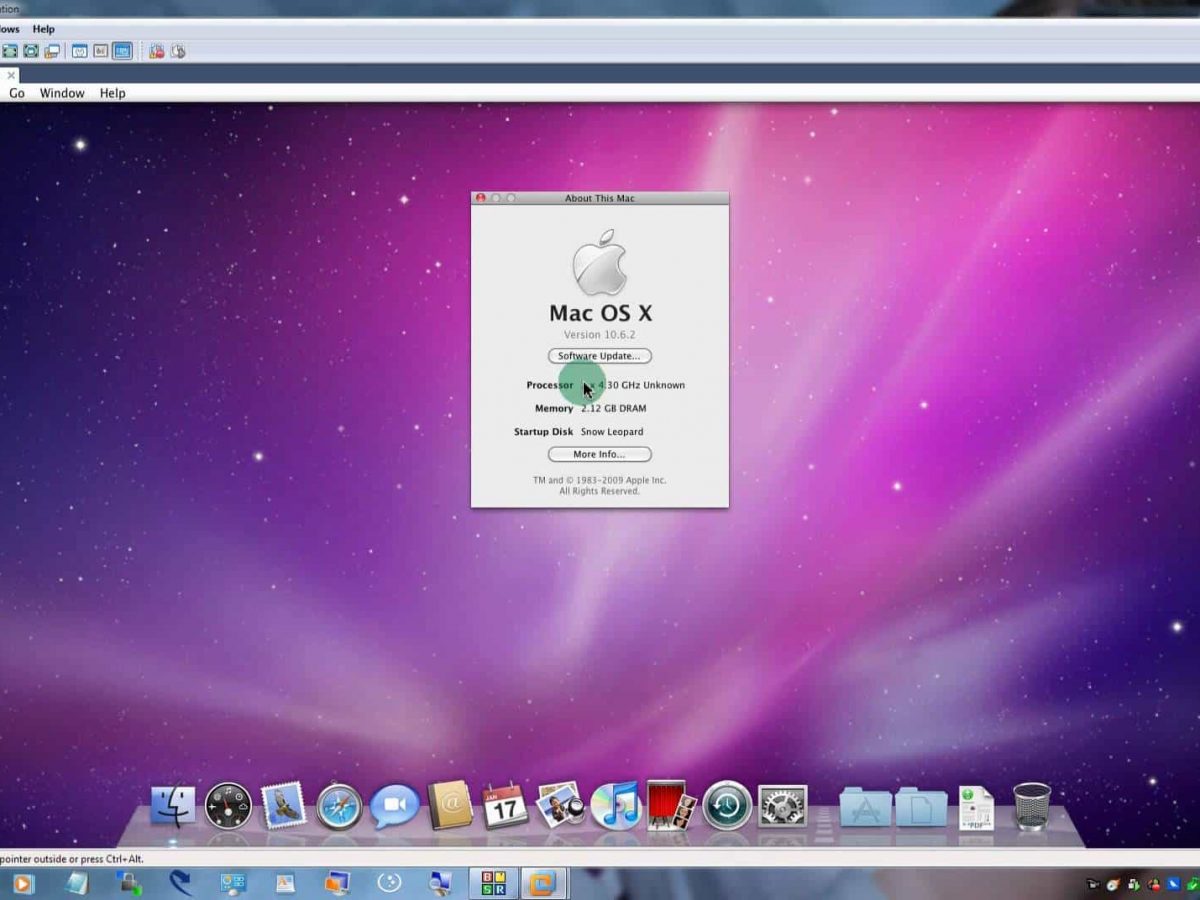Click the quick switch windows toolbar icon

[52, 51]
